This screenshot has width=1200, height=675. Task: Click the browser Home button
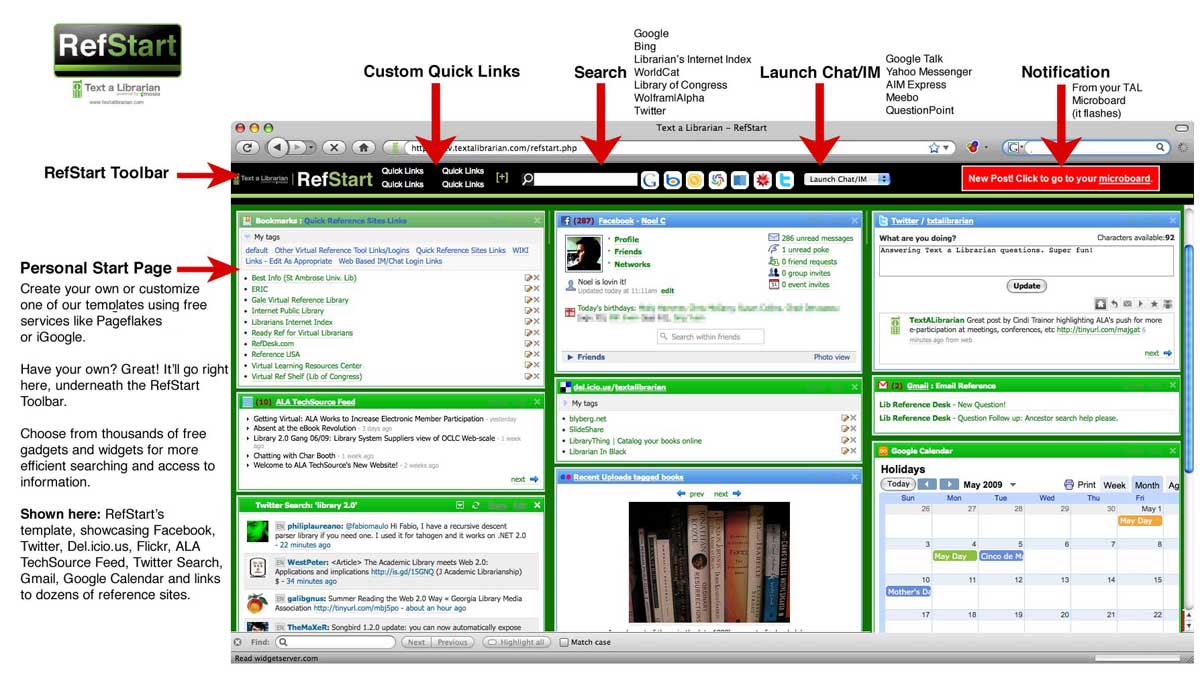pos(365,147)
